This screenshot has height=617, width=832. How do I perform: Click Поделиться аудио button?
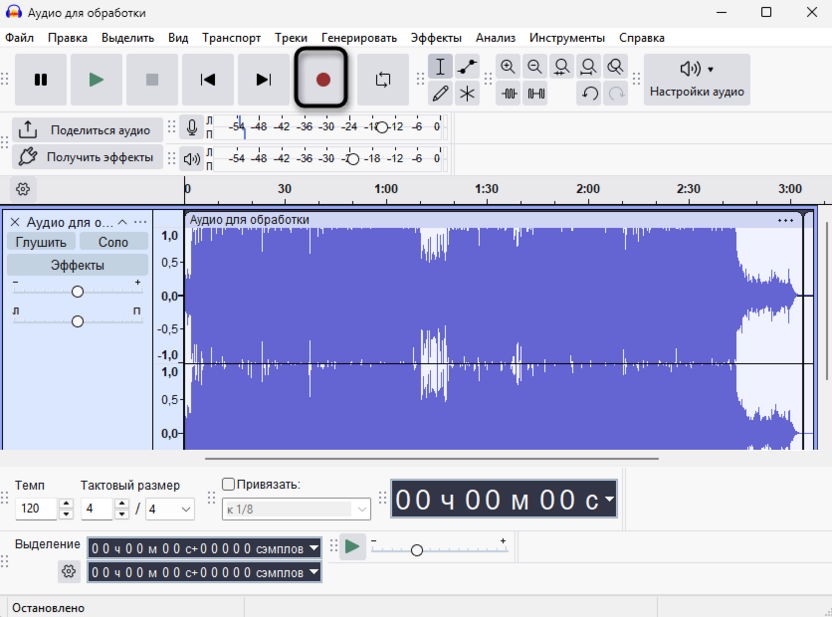pos(88,130)
